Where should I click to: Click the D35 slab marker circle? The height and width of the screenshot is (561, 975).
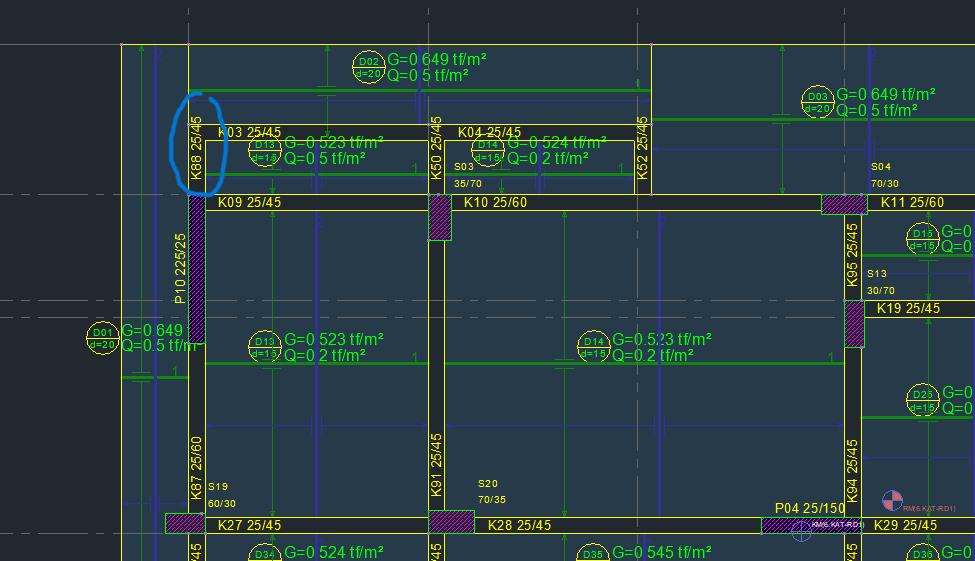point(593,553)
